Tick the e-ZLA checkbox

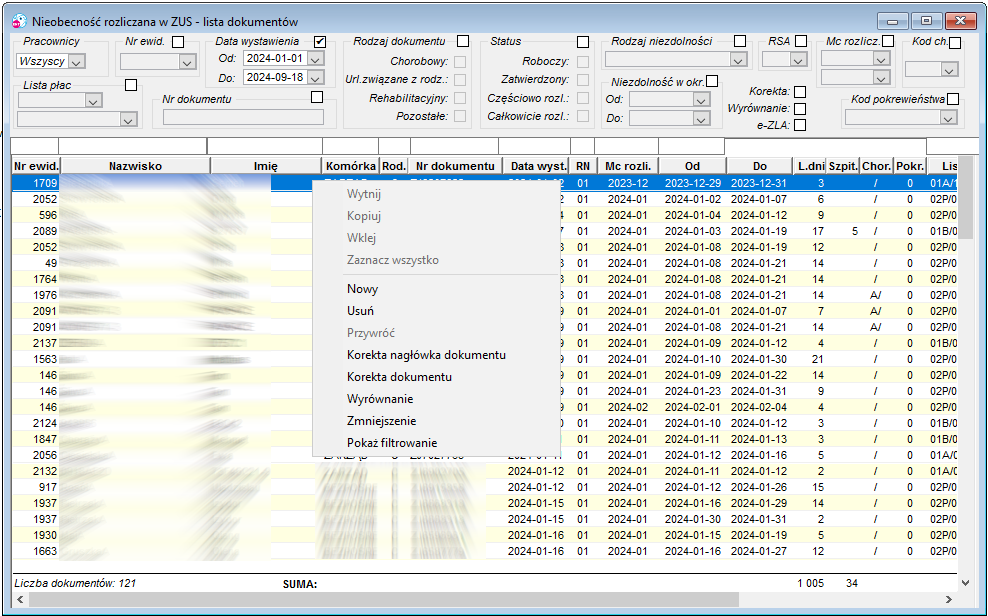pyautogui.click(x=800, y=125)
